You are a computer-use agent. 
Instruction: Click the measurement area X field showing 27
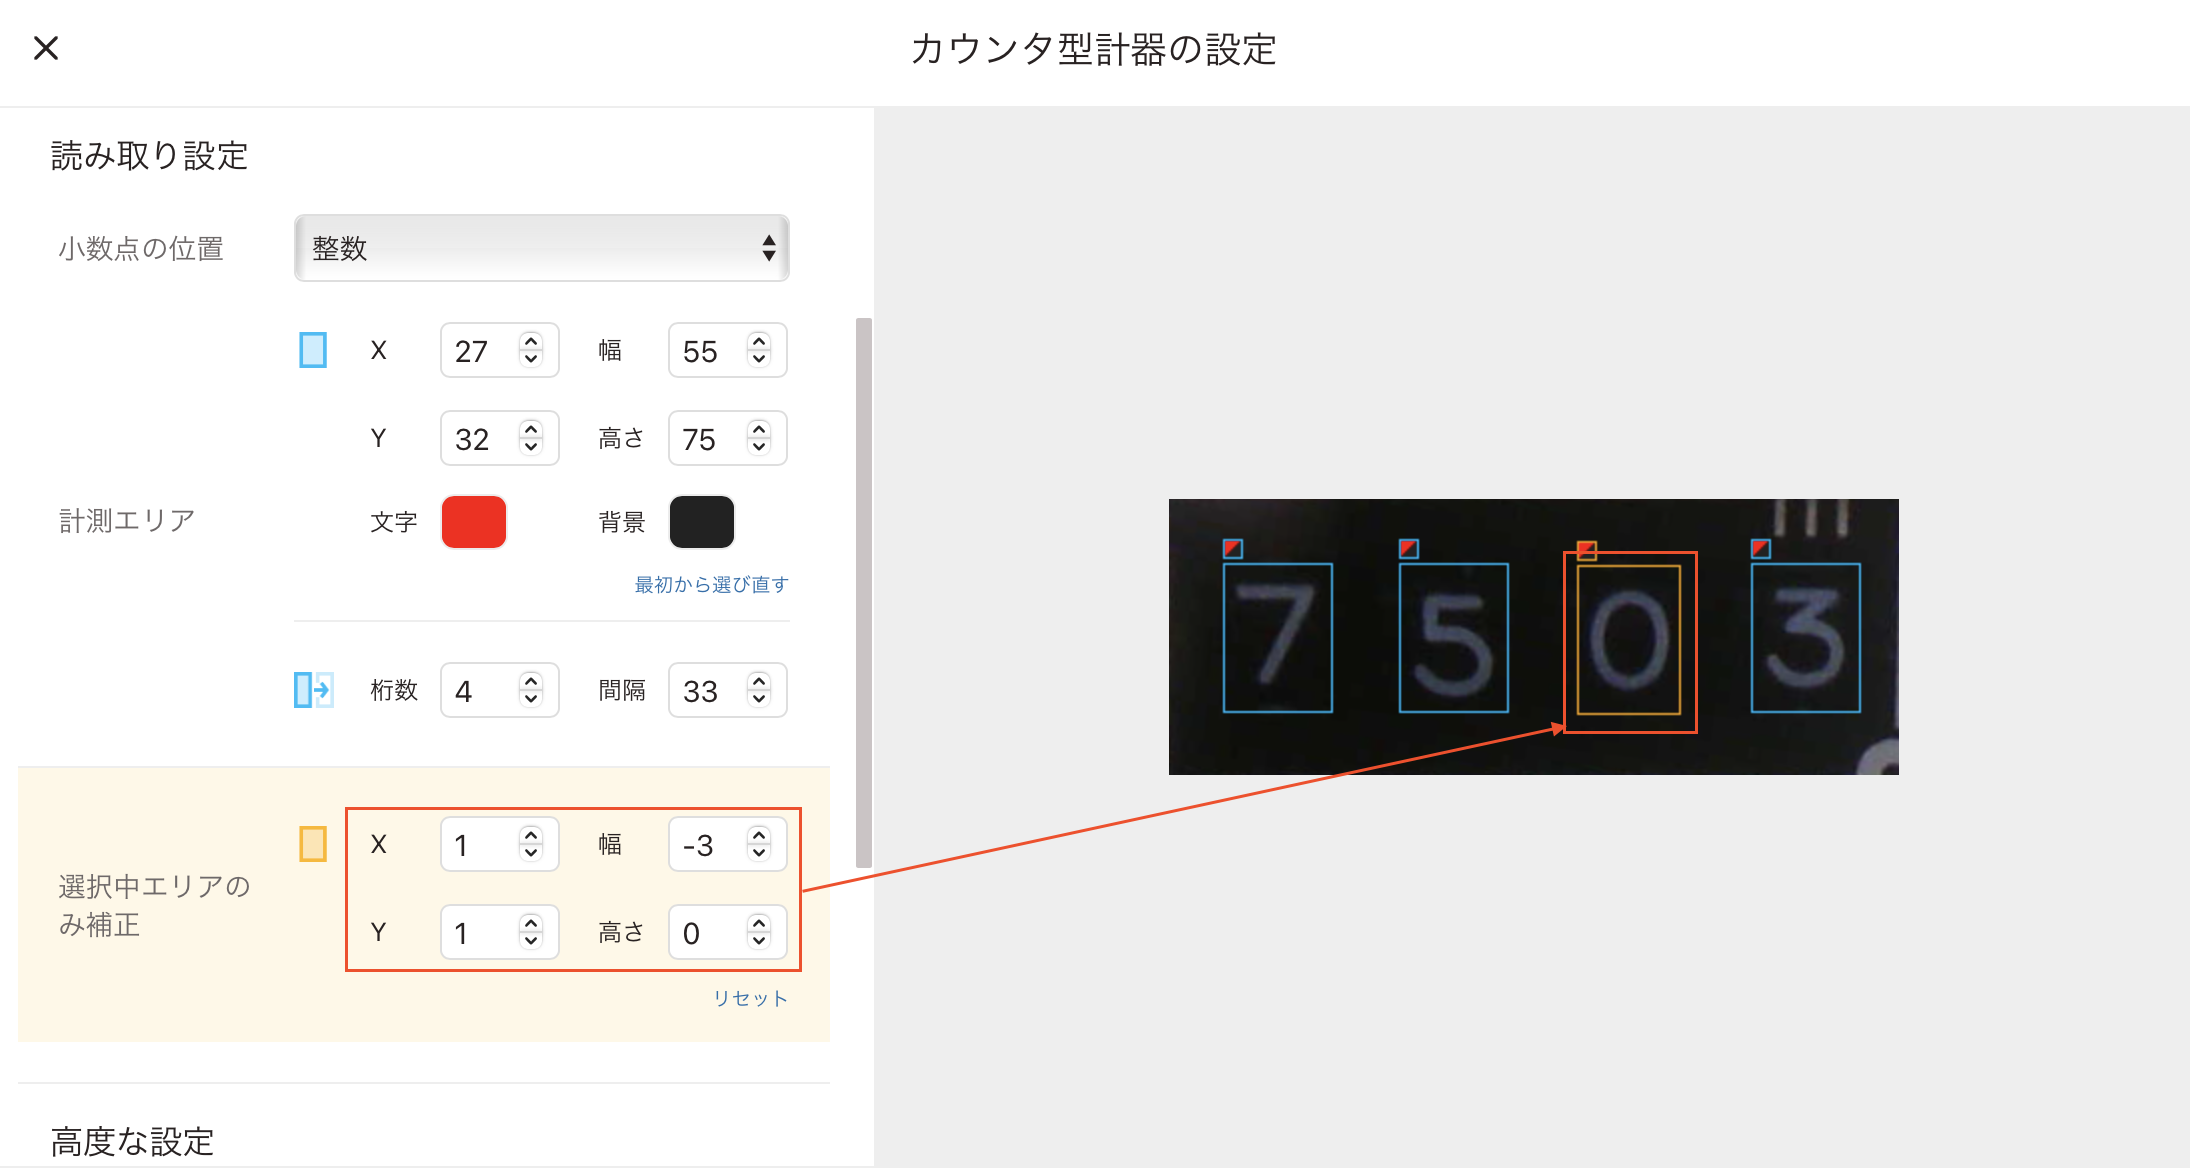coord(499,351)
